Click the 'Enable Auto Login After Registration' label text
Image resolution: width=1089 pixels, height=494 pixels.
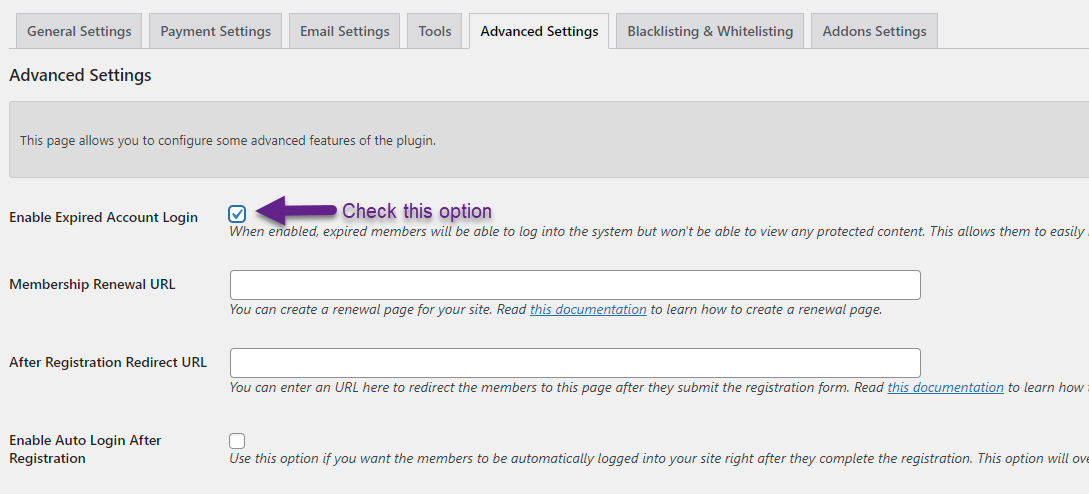pyautogui.click(x=85, y=449)
